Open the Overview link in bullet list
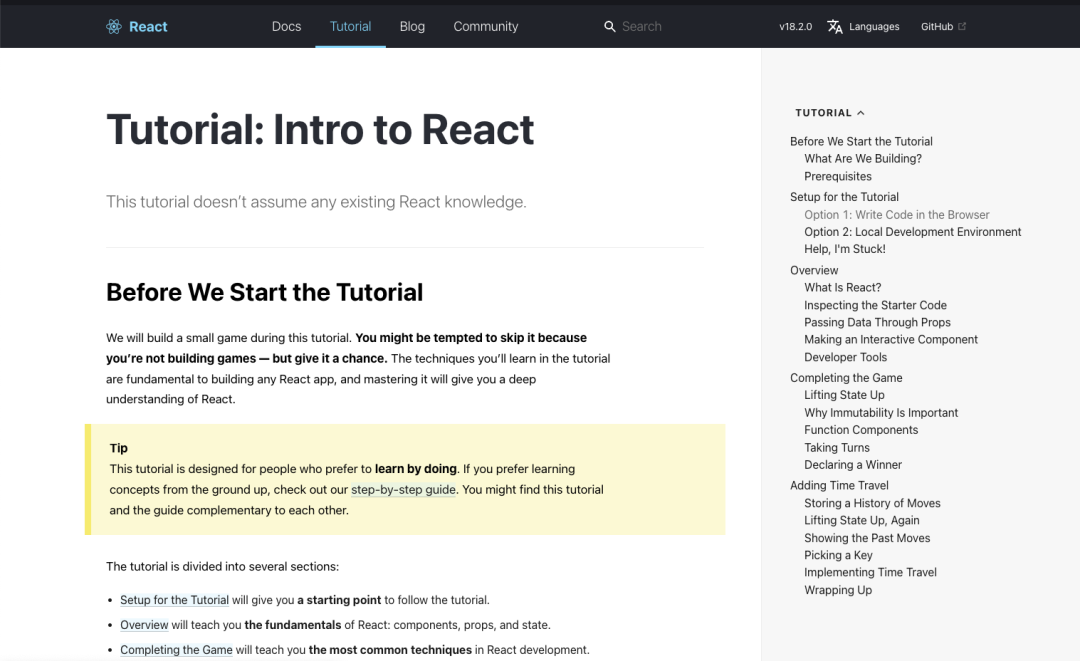Screen dimensions: 1080x661 point(144,625)
